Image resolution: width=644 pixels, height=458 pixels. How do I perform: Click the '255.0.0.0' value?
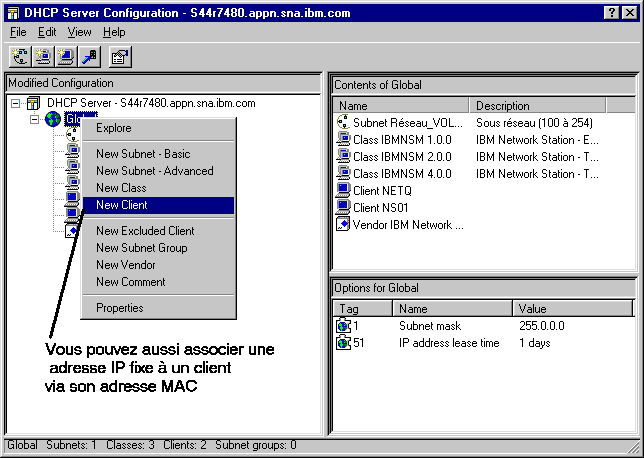[x=542, y=326]
